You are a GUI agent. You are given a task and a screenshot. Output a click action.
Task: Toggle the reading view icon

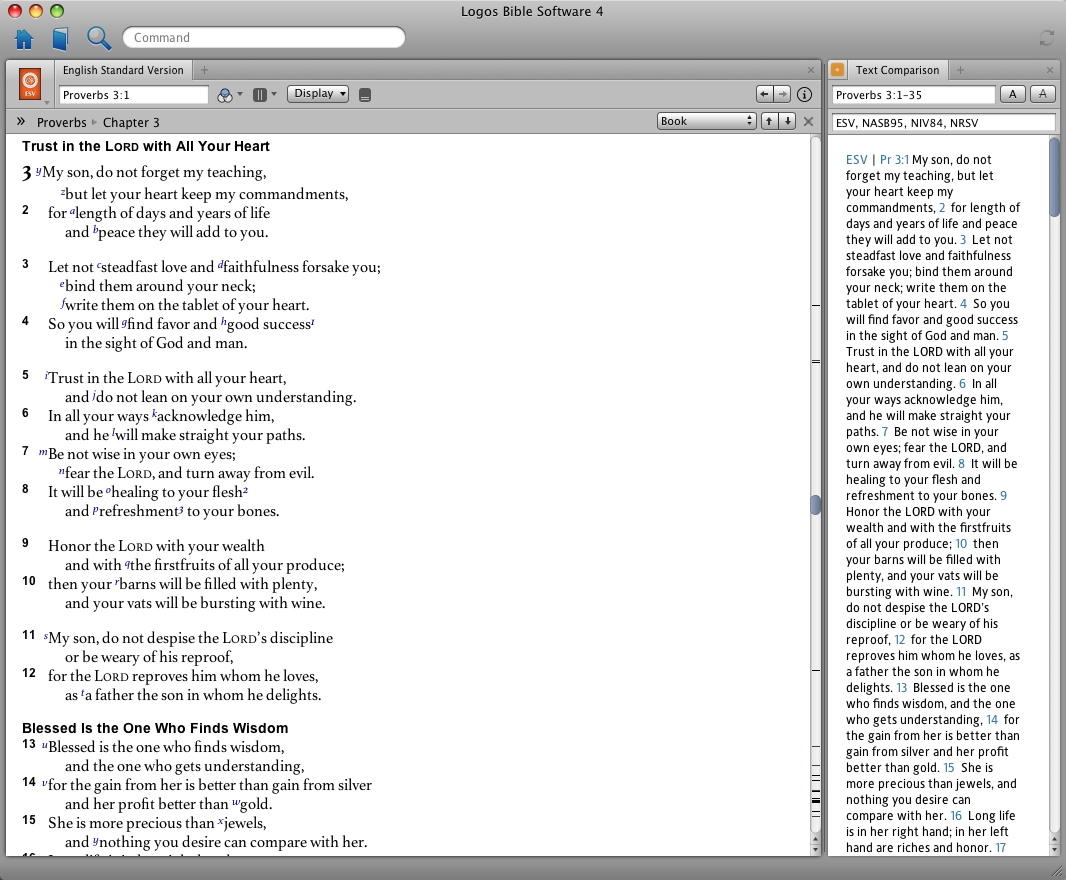click(x=365, y=95)
